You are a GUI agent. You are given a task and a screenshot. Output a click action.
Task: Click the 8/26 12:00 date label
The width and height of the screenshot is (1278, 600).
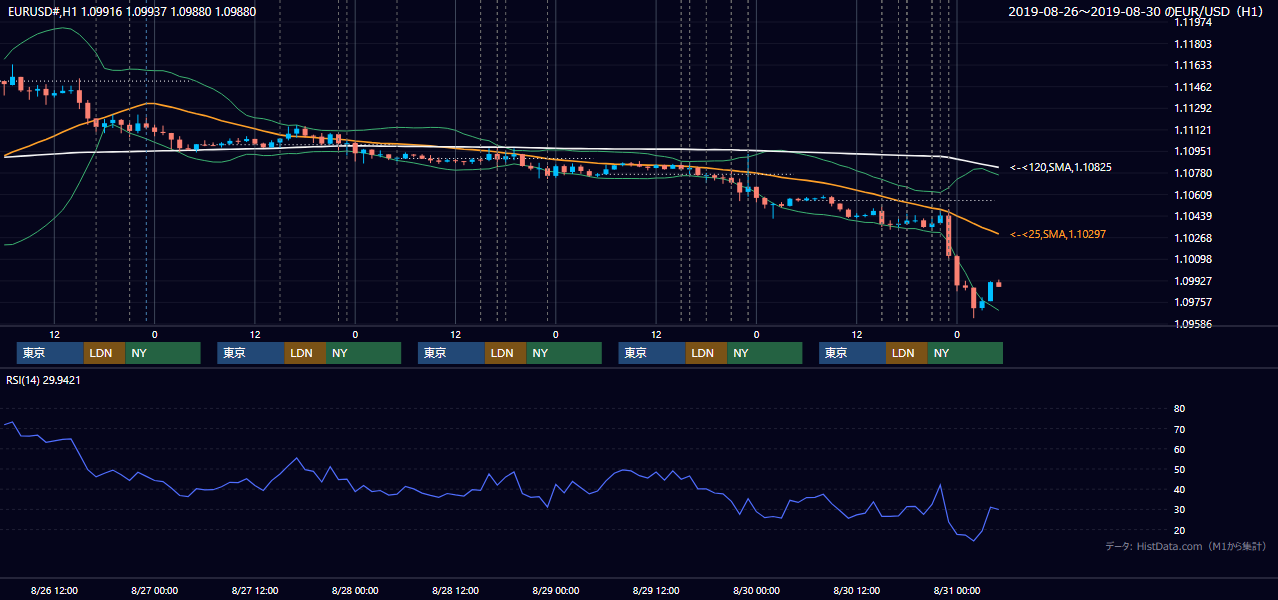click(x=54, y=590)
